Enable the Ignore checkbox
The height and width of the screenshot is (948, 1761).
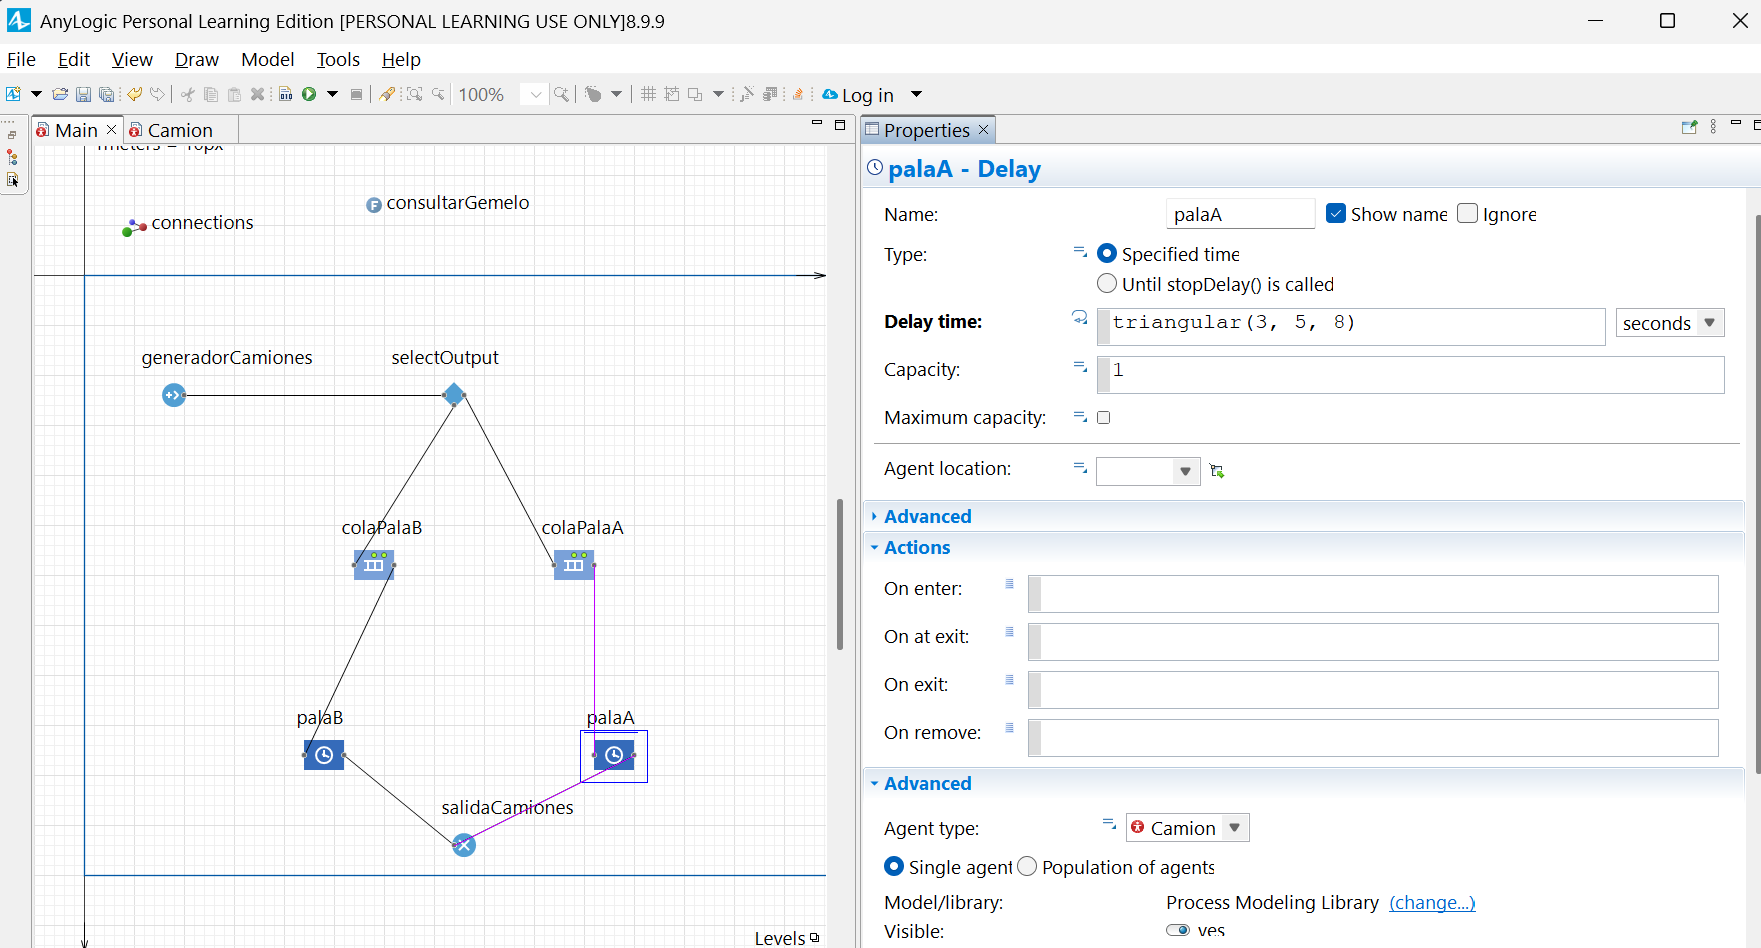(1467, 213)
